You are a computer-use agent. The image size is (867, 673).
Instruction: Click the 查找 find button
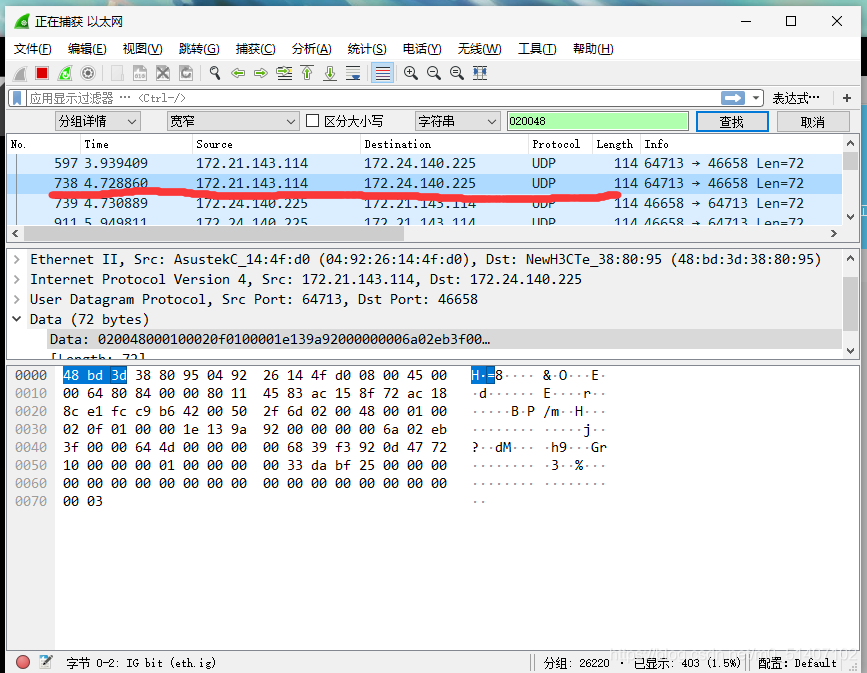tap(732, 122)
